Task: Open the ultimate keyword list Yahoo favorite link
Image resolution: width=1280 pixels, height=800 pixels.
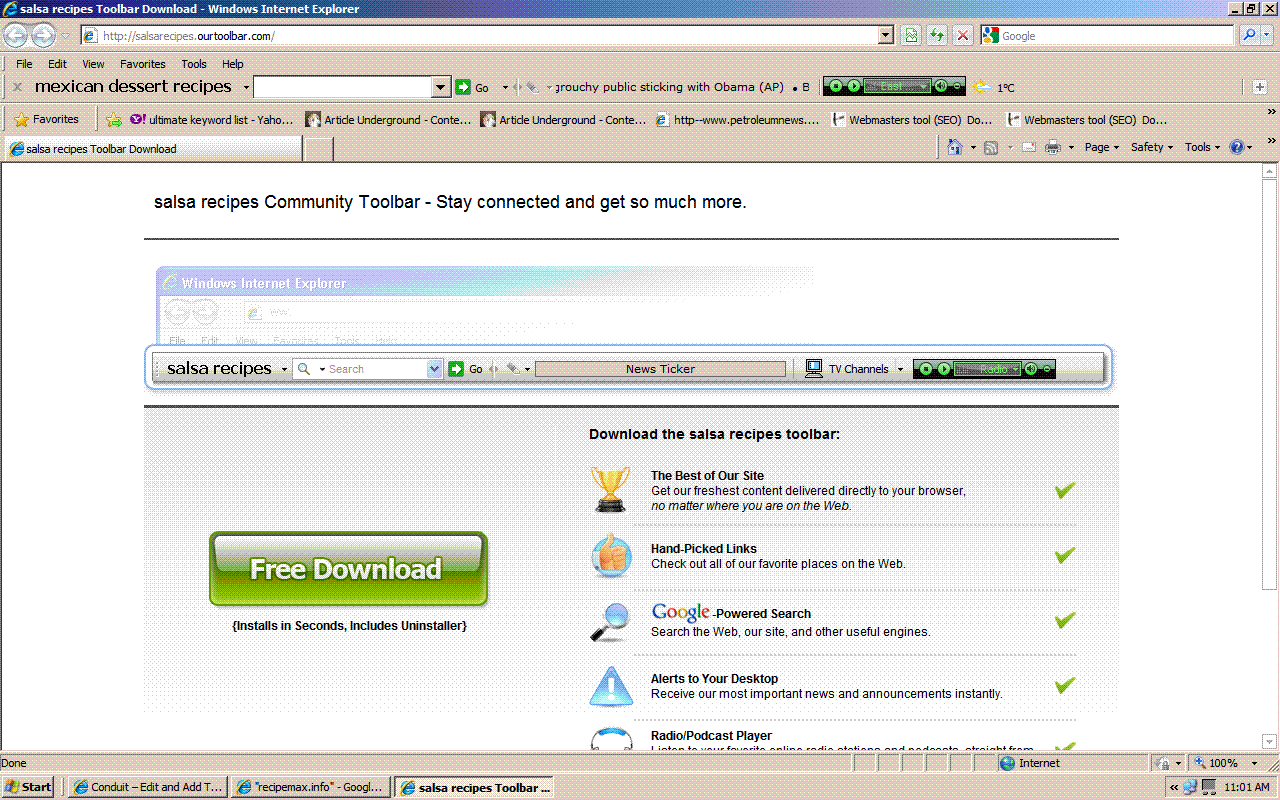Action: (211, 120)
